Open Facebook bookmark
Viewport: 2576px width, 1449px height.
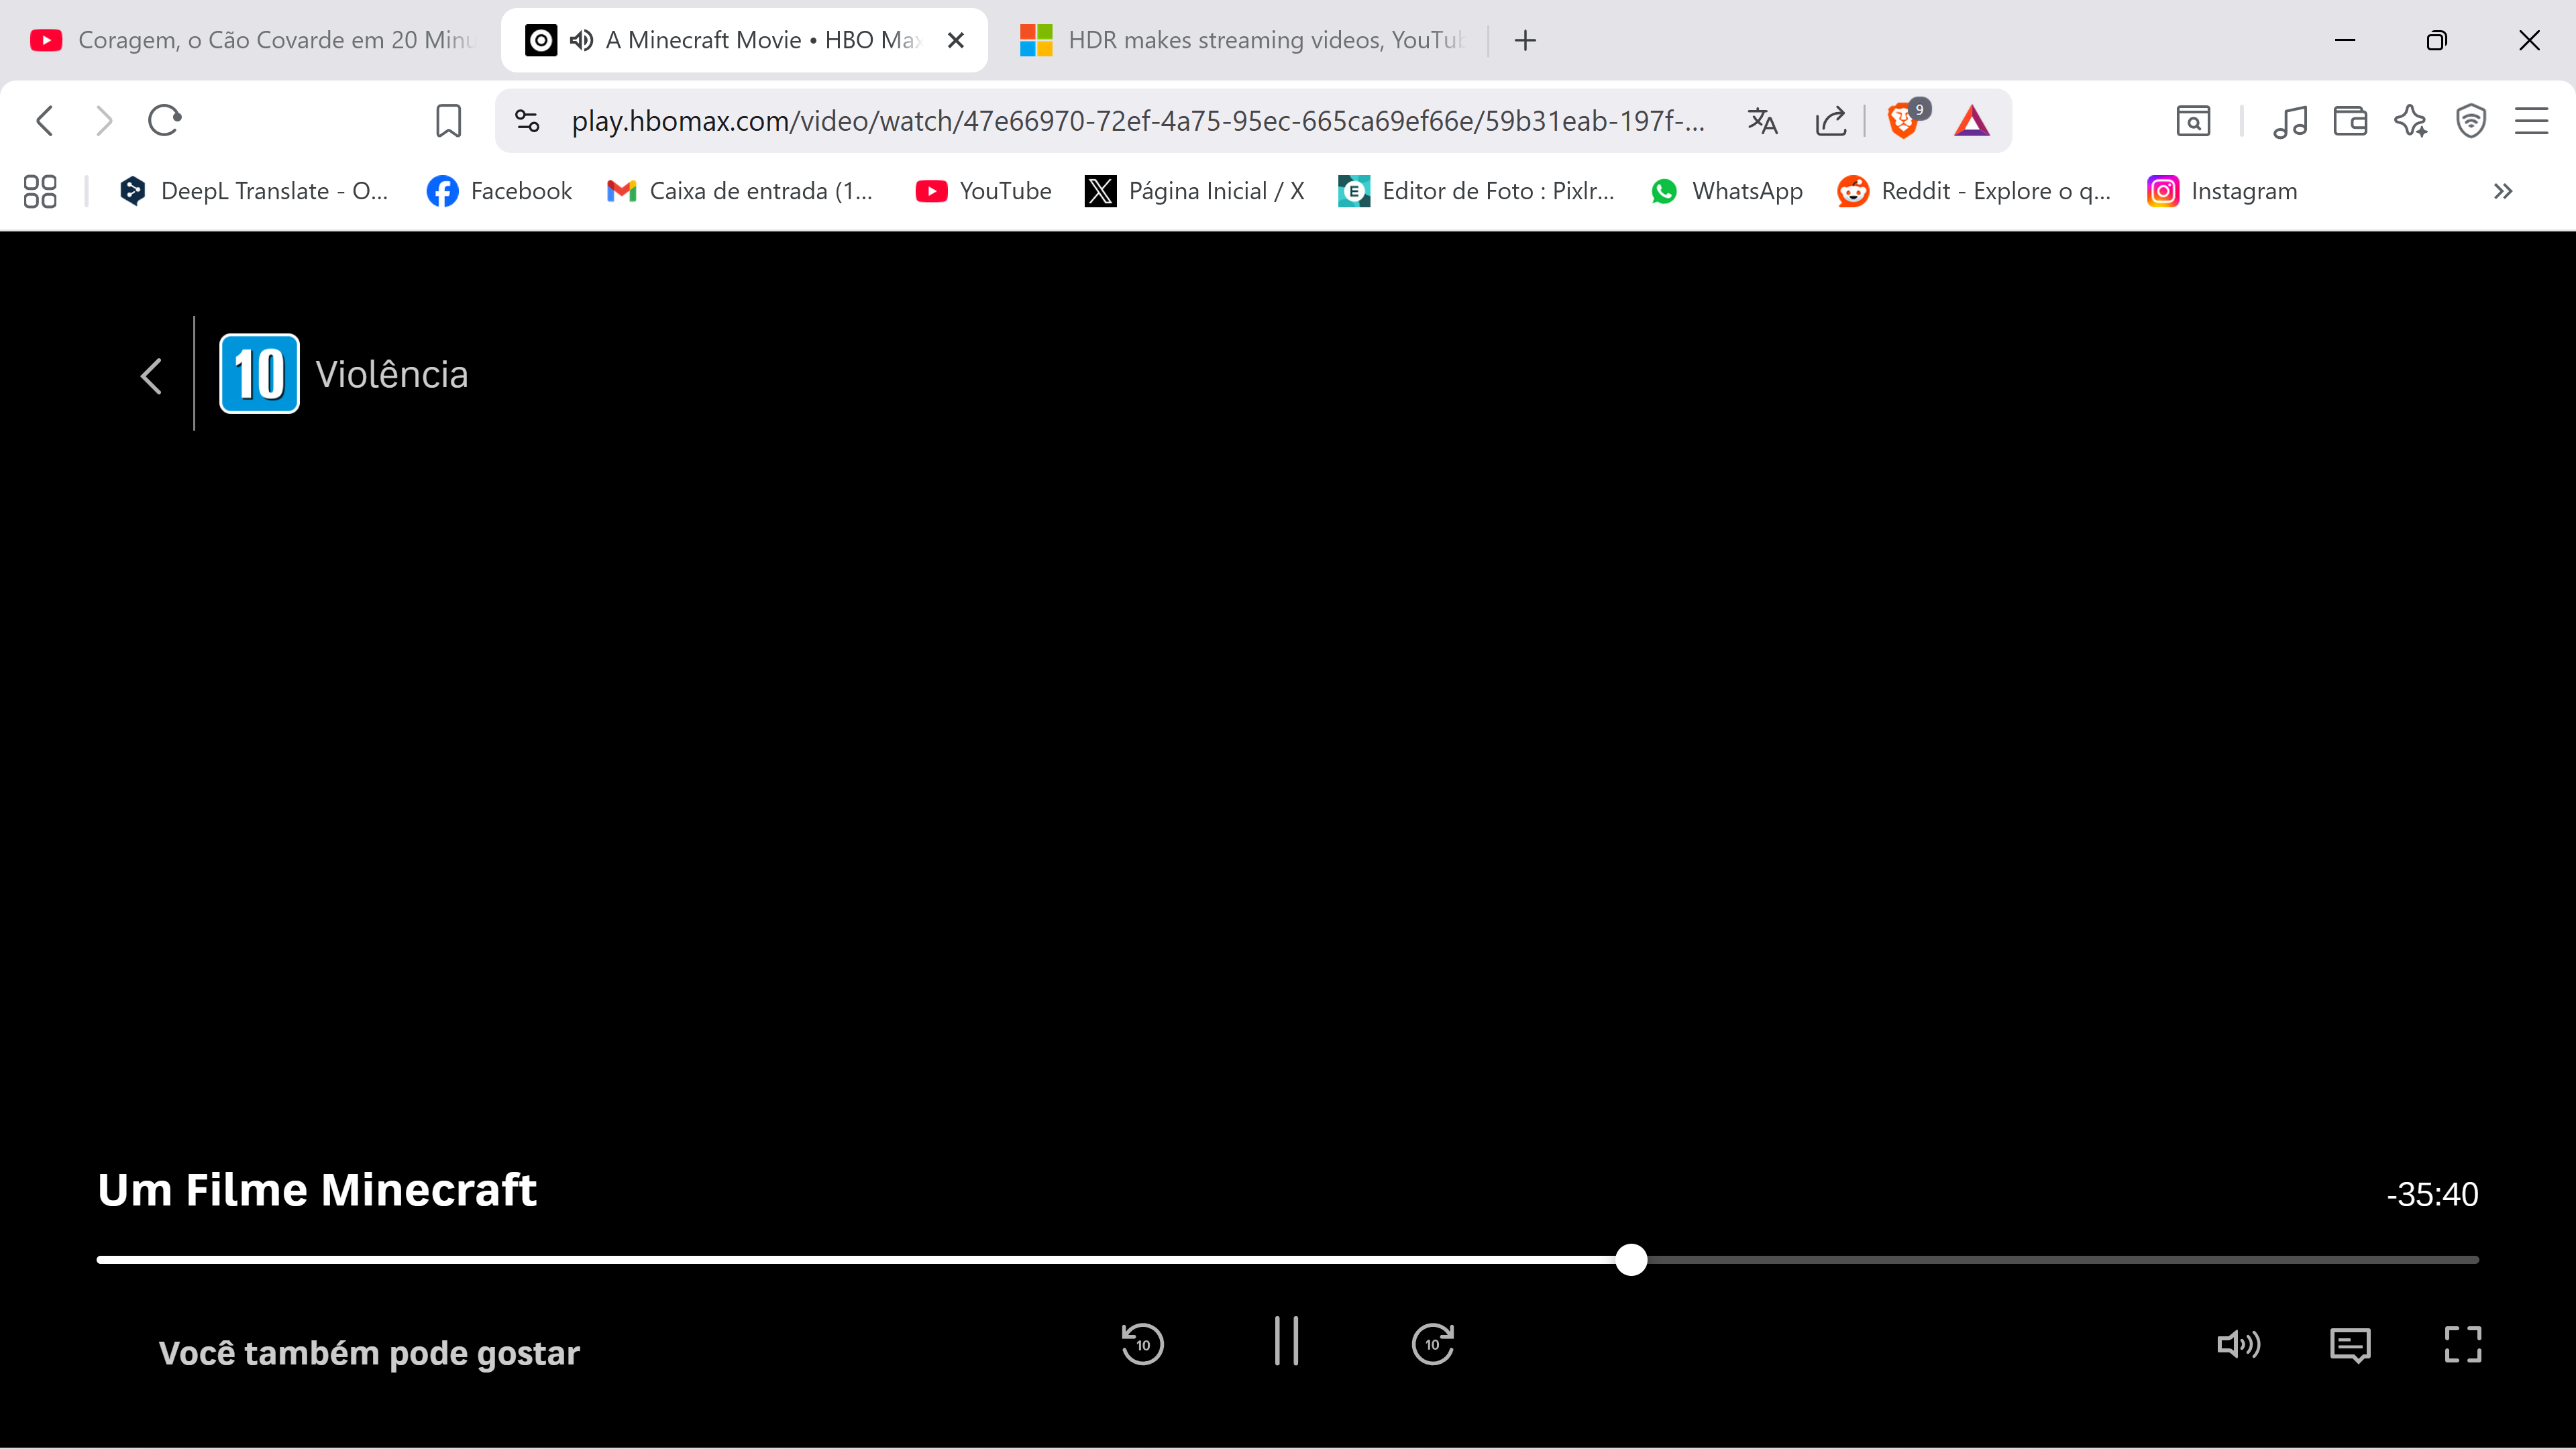(499, 191)
